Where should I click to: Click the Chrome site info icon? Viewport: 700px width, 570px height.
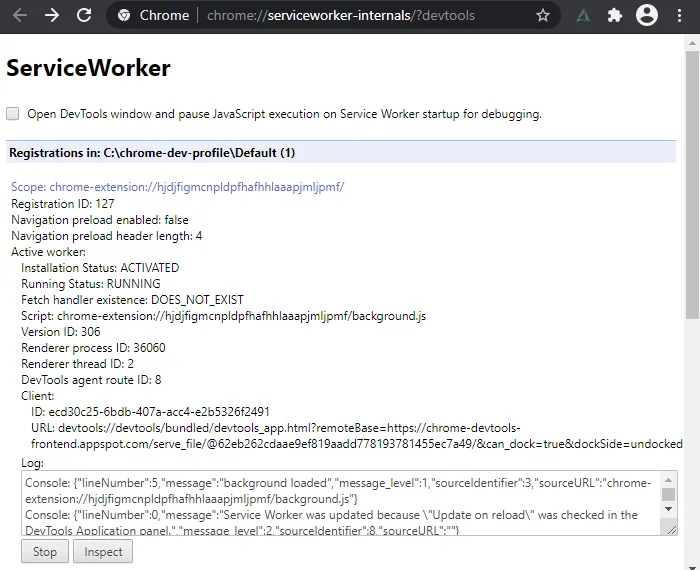pyautogui.click(x=124, y=16)
